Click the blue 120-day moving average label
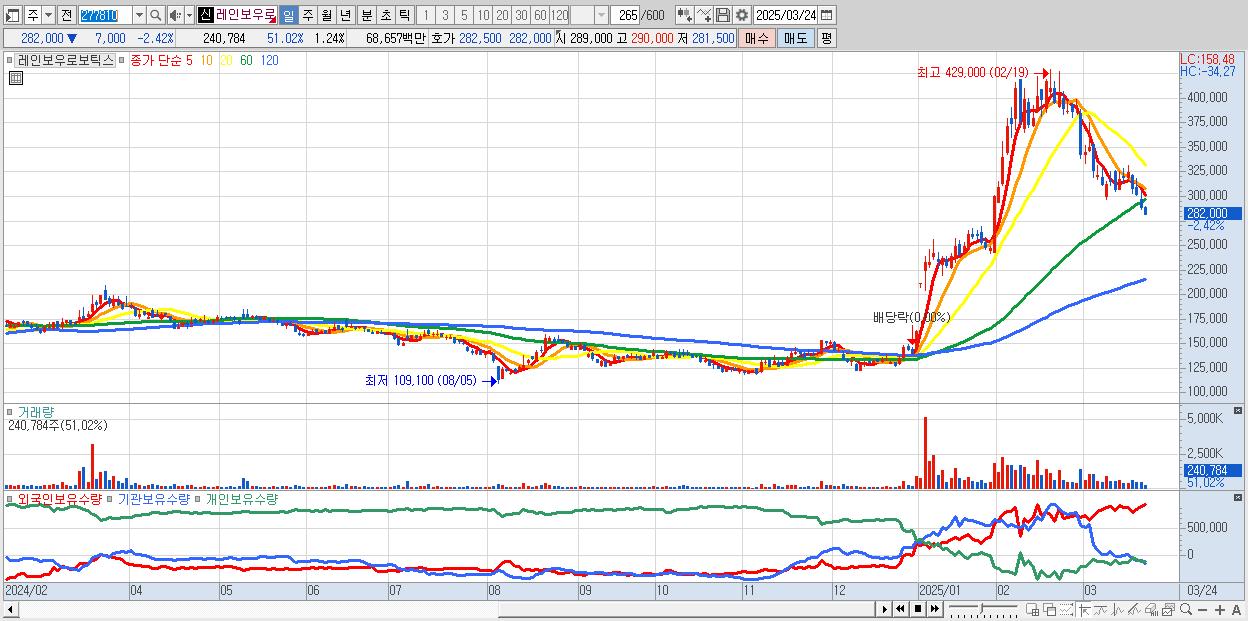This screenshot has height=621, width=1248. (x=269, y=60)
